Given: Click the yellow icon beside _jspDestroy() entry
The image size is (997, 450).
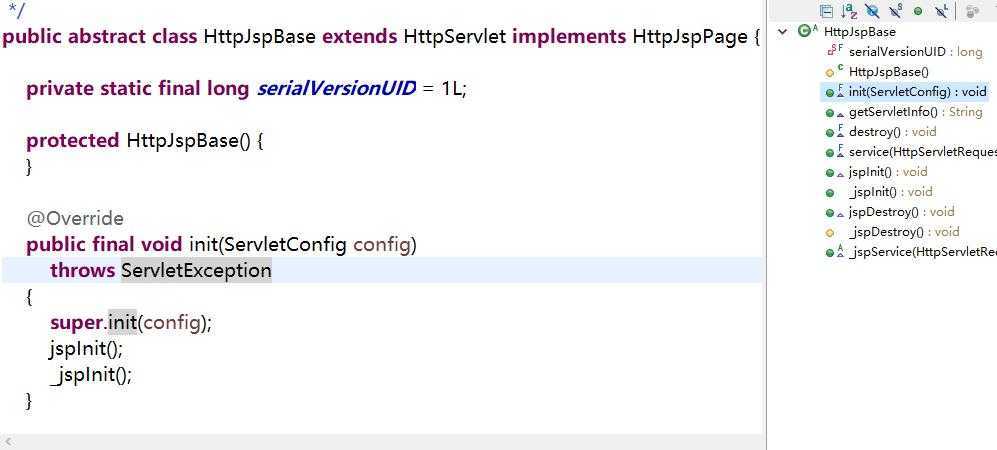Looking at the screenshot, I should tap(830, 233).
